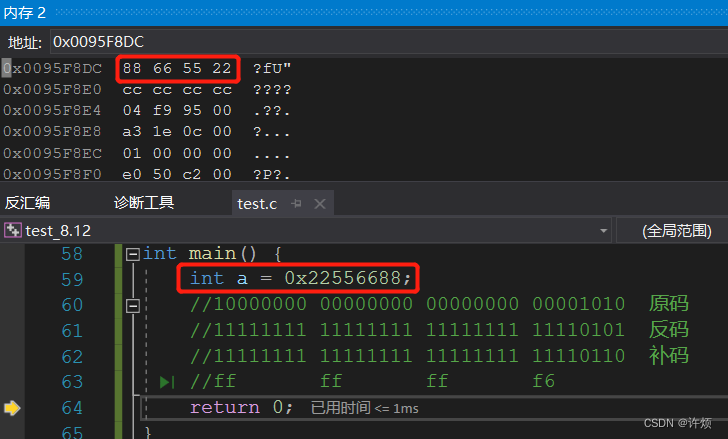
Task: Click the elapsed time hint 已用时间 <= 1ms
Action: (364, 408)
